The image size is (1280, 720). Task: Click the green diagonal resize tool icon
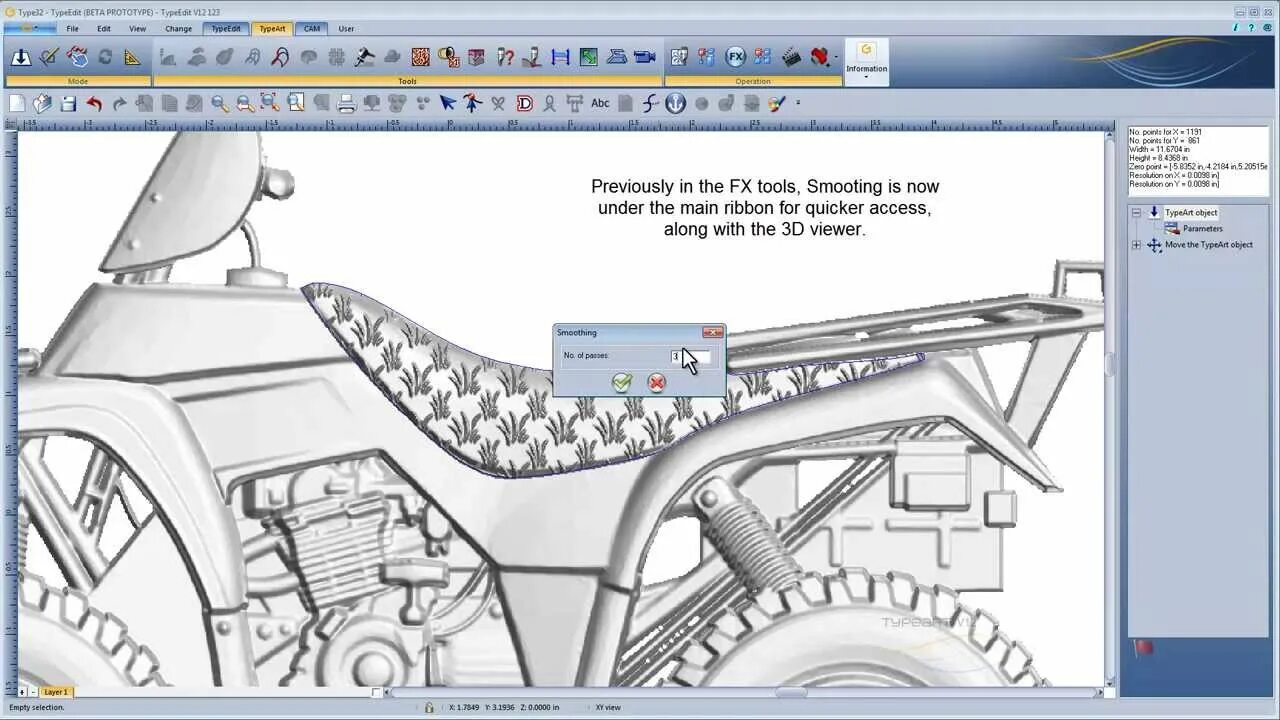click(x=588, y=58)
